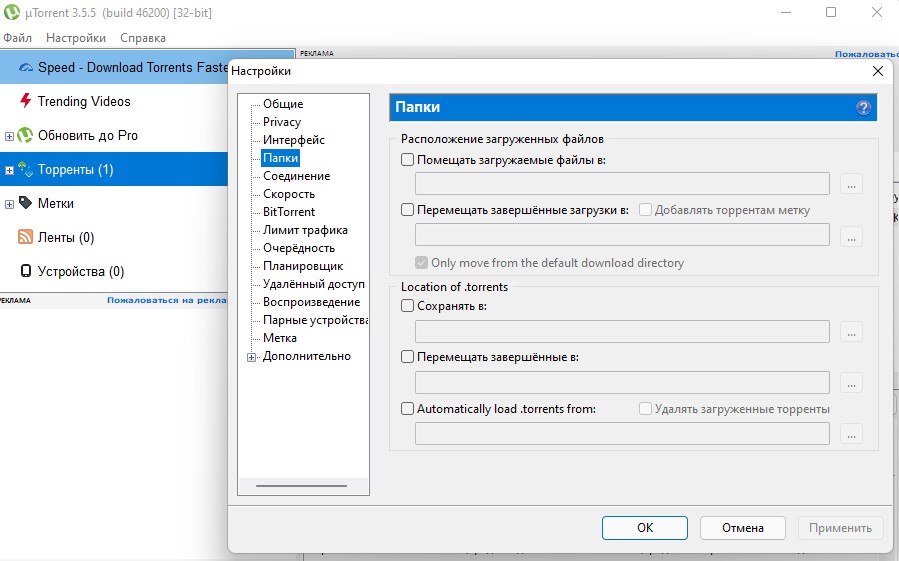Toggle 'Удалять загруженные торренты' checkbox
This screenshot has height=561, width=899.
click(646, 409)
